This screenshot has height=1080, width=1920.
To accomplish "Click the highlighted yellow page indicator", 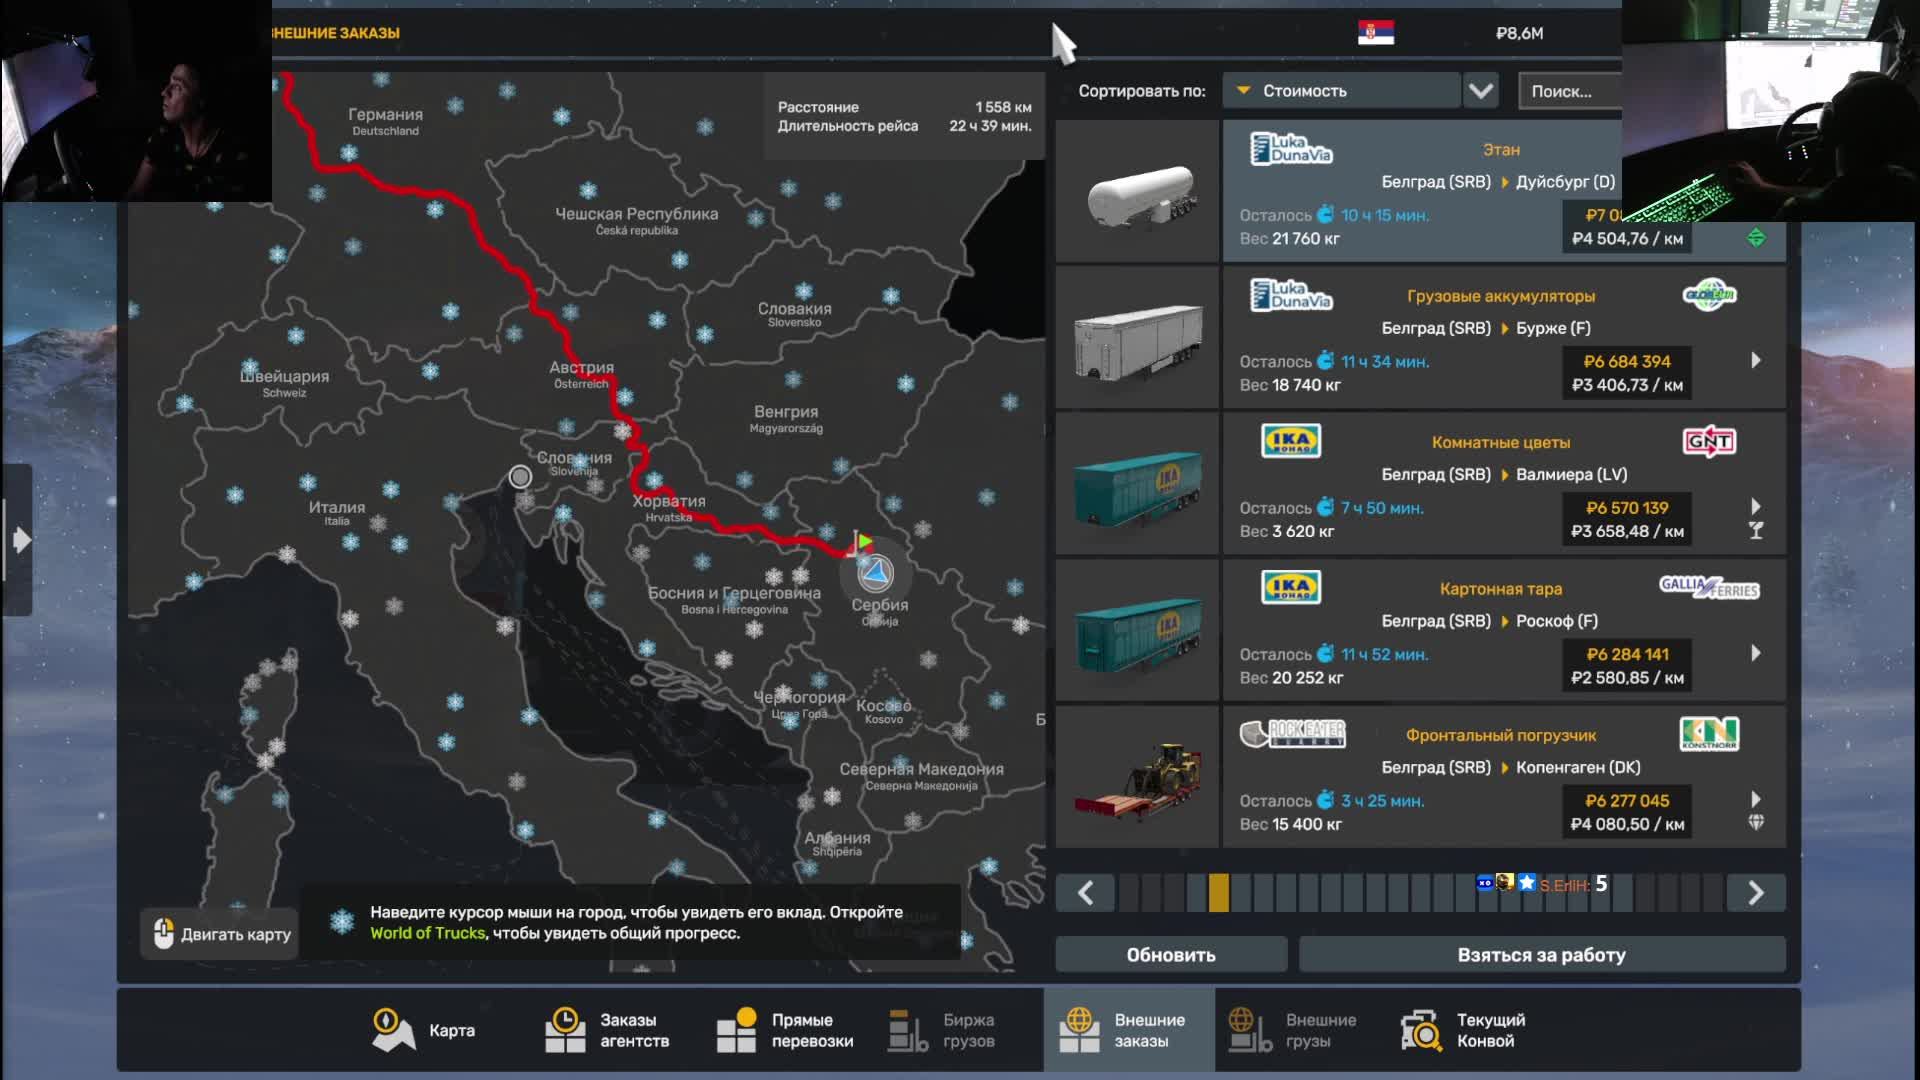I will [x=1218, y=892].
